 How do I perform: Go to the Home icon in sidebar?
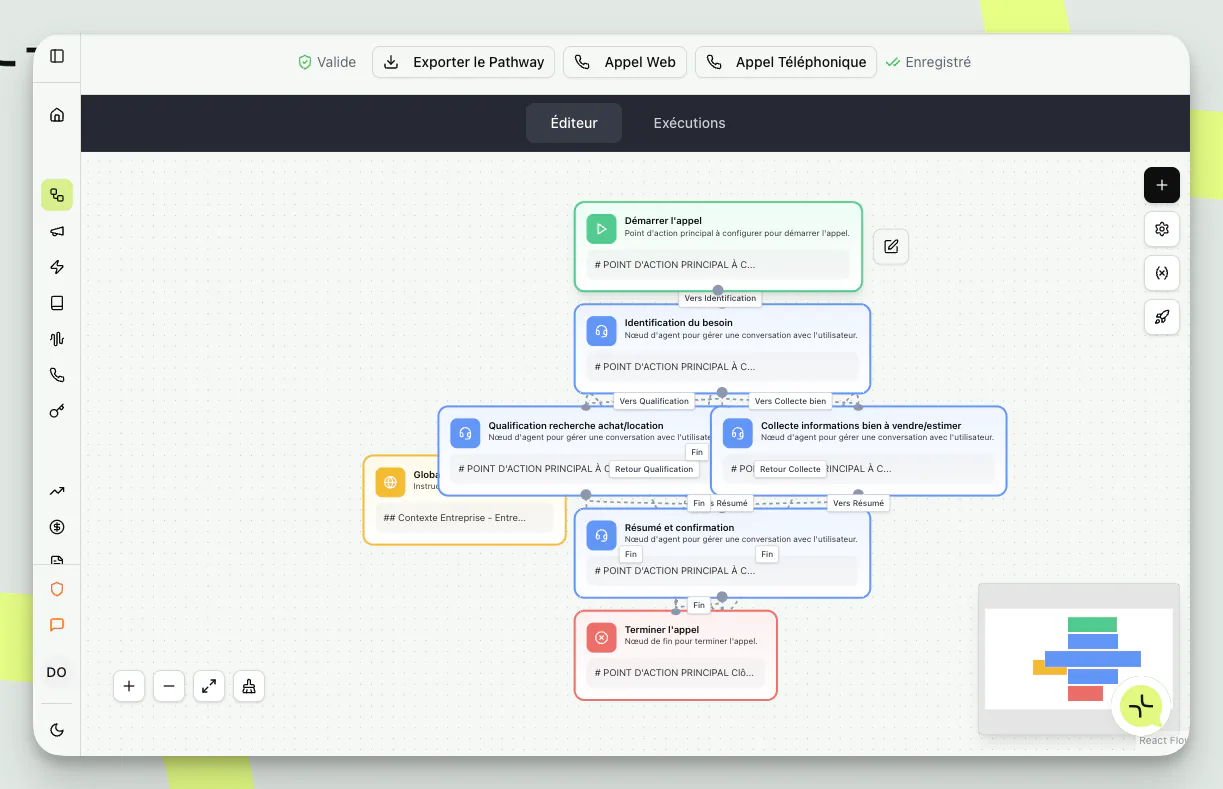57,115
